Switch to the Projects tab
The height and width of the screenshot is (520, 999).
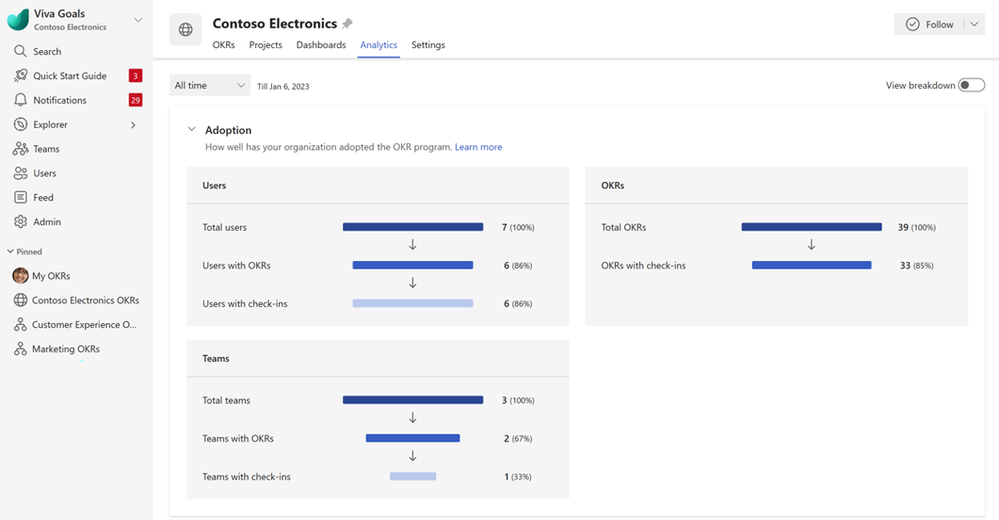pyautogui.click(x=265, y=45)
